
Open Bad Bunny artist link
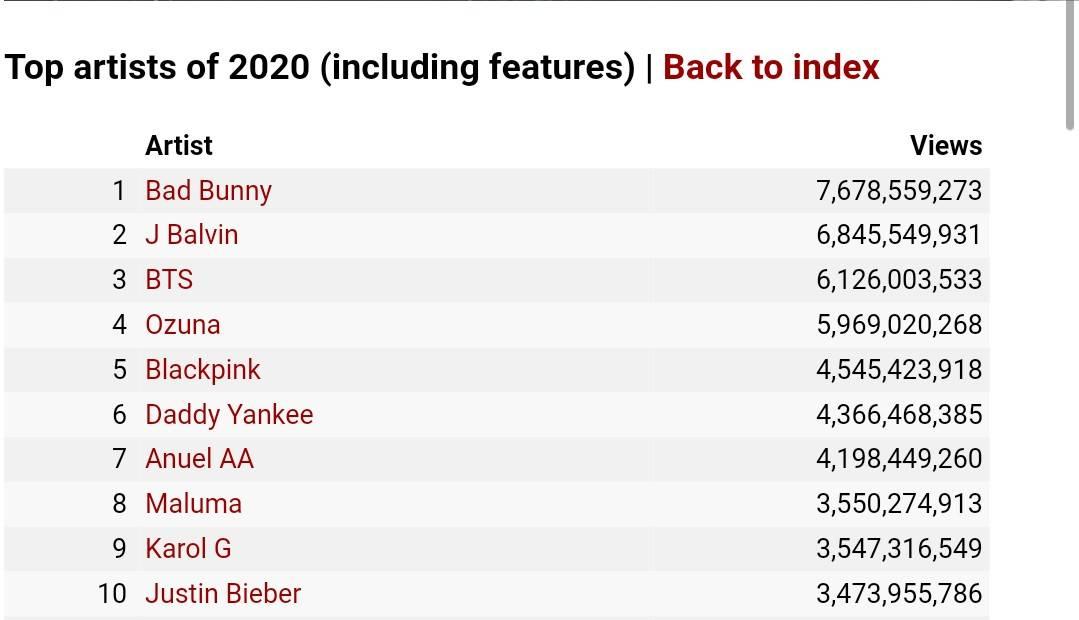tap(208, 190)
